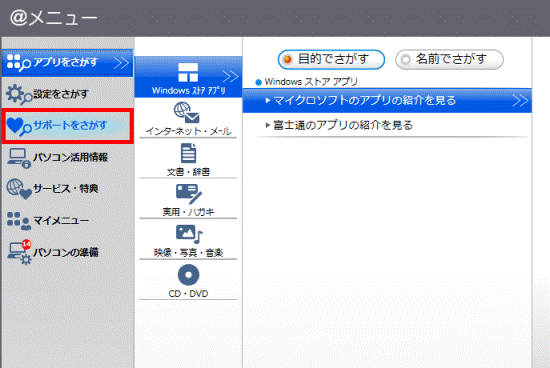This screenshot has width=550, height=368.
Task: Click the インターネット・メール category label
Action: coord(188,132)
